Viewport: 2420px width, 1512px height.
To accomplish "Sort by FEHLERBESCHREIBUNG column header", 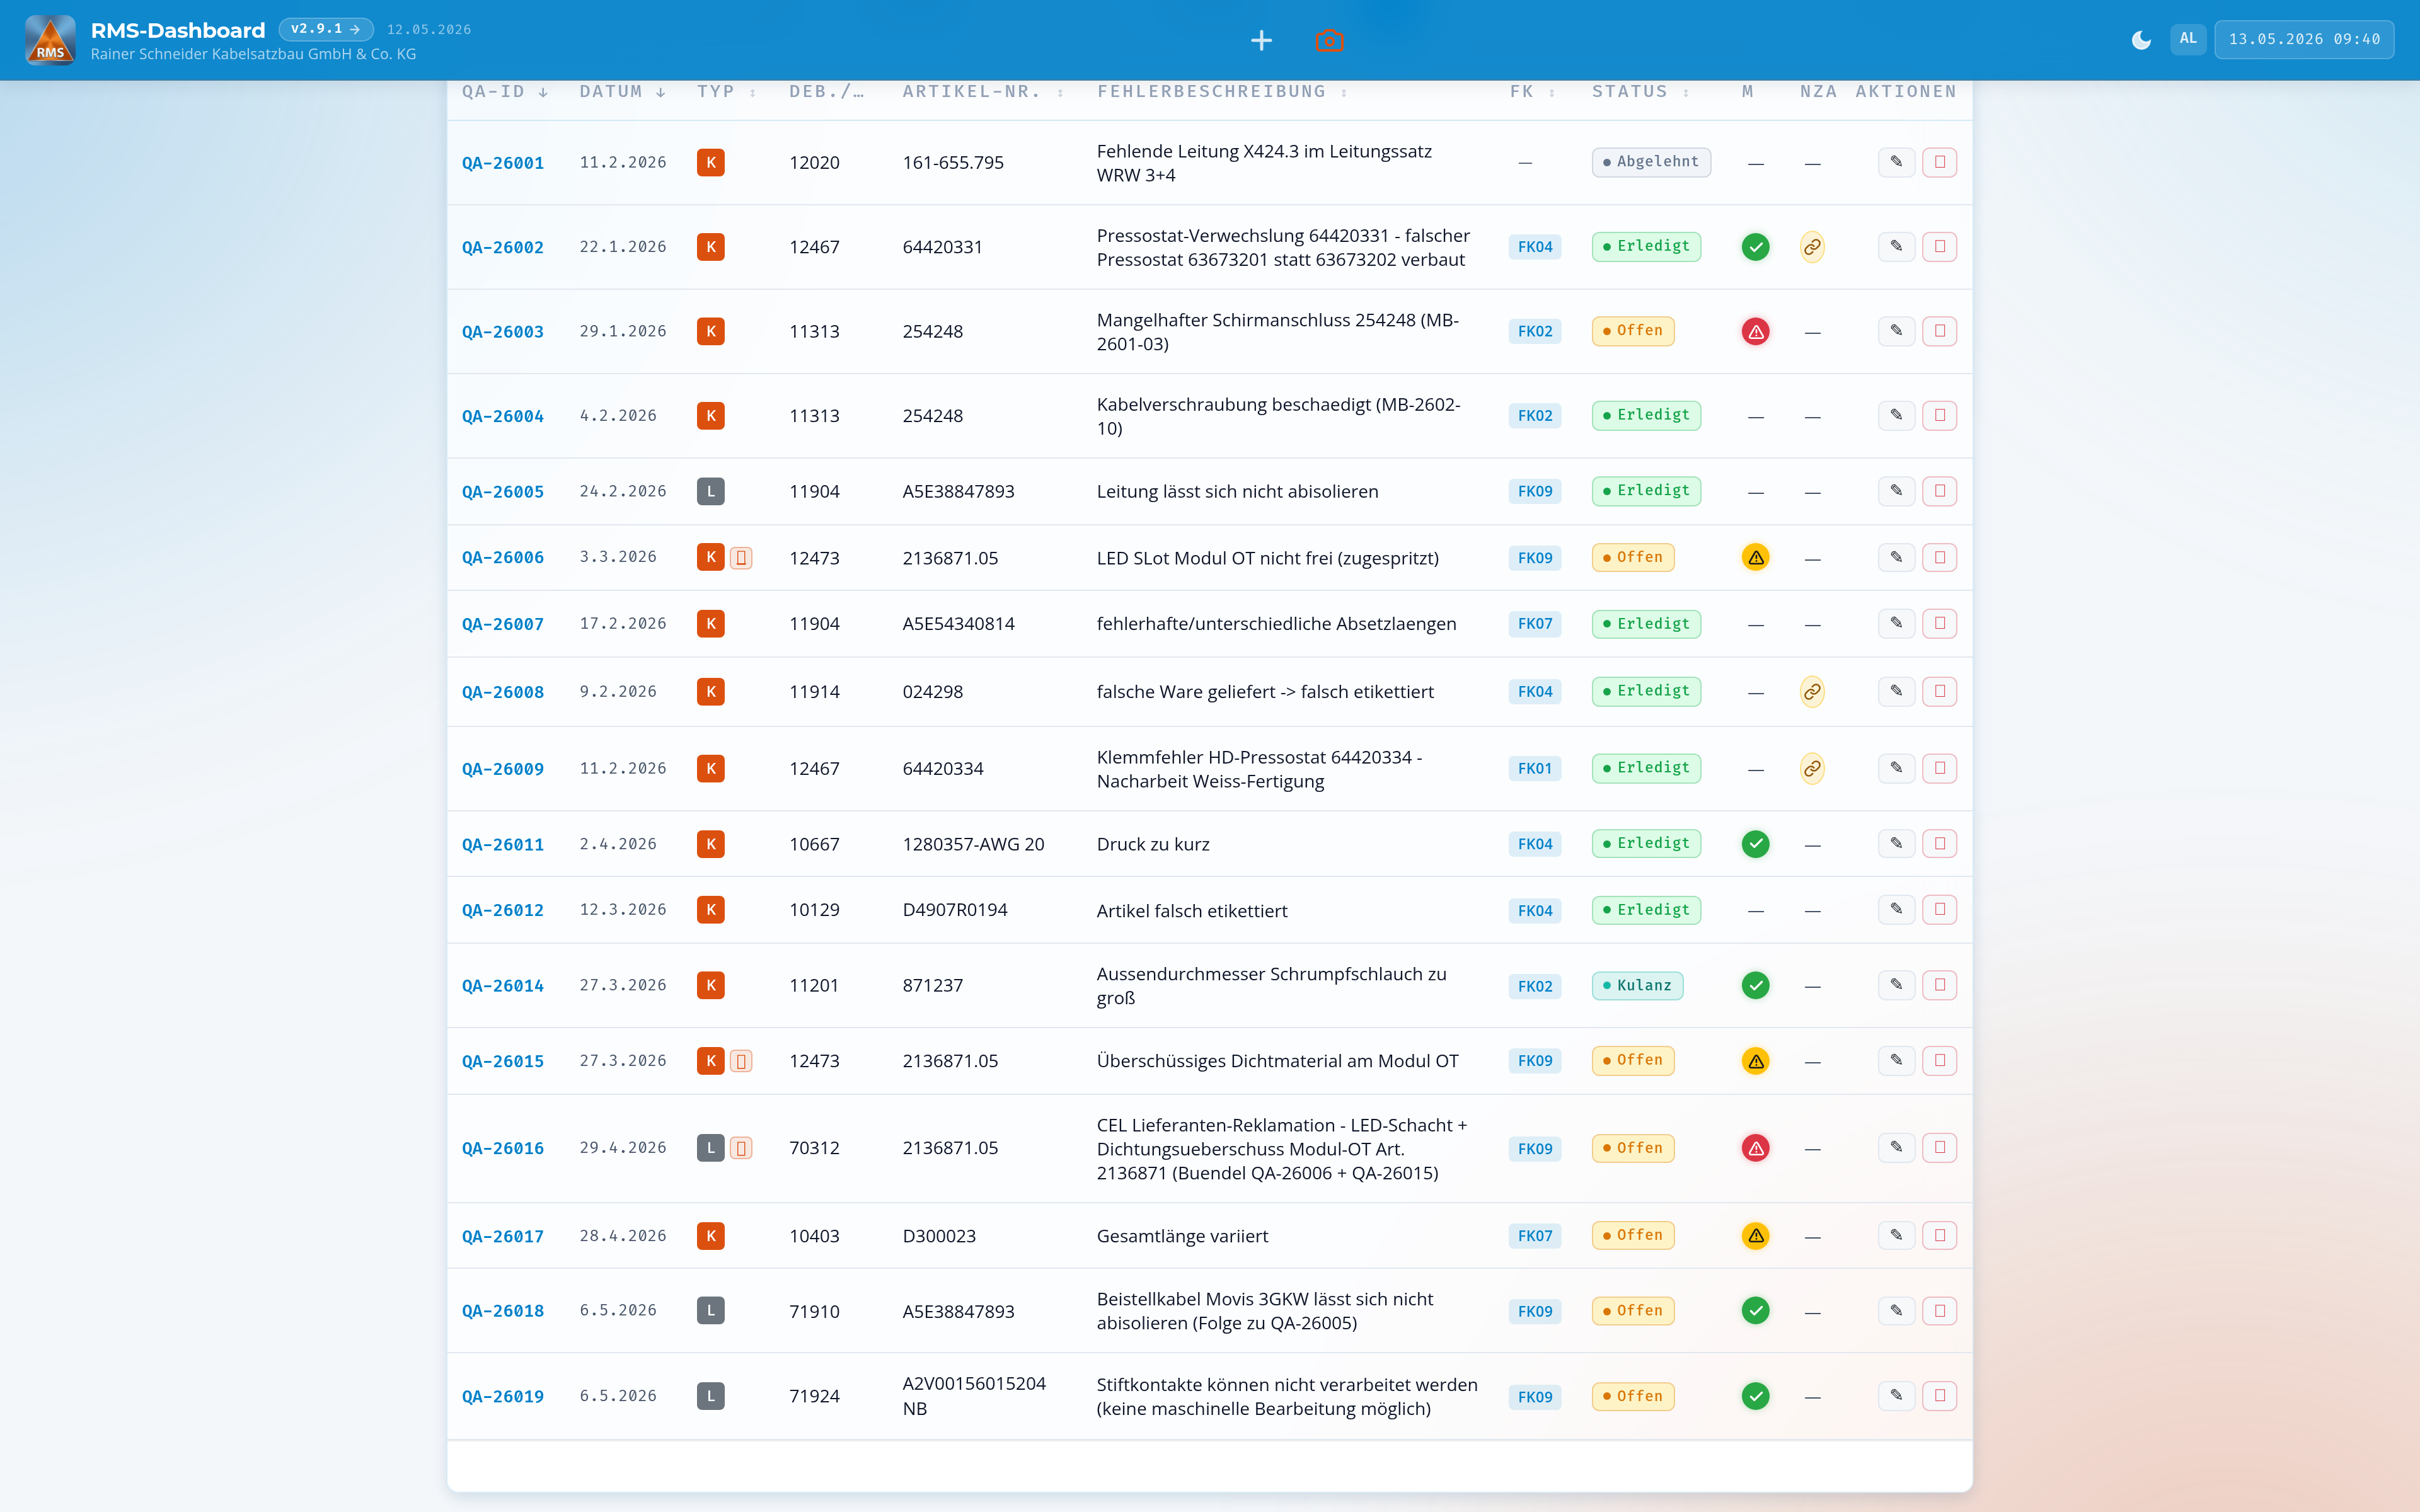I will coord(1222,92).
